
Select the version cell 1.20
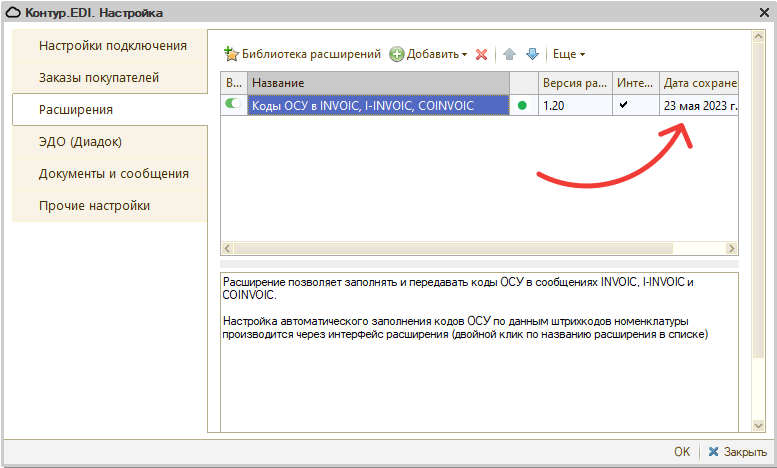[575, 106]
